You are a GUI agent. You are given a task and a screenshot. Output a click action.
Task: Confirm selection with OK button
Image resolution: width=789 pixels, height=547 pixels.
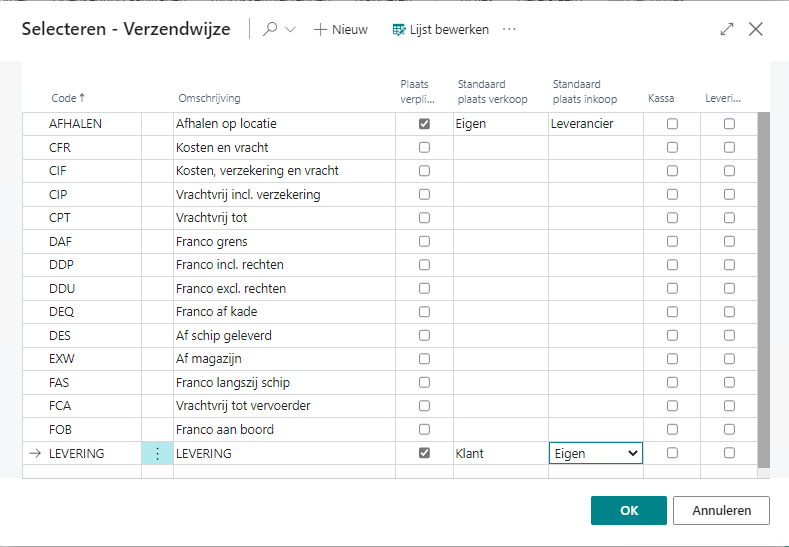[x=628, y=510]
